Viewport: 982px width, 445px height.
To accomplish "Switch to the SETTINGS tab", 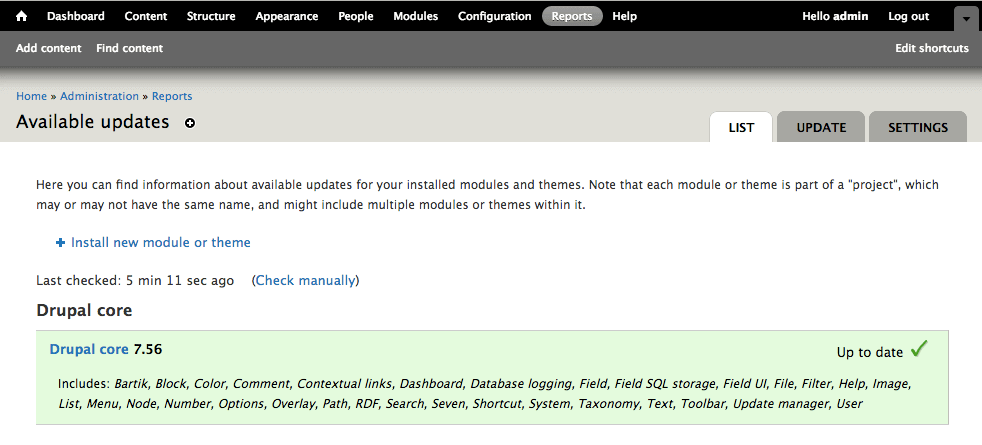I will [x=918, y=127].
